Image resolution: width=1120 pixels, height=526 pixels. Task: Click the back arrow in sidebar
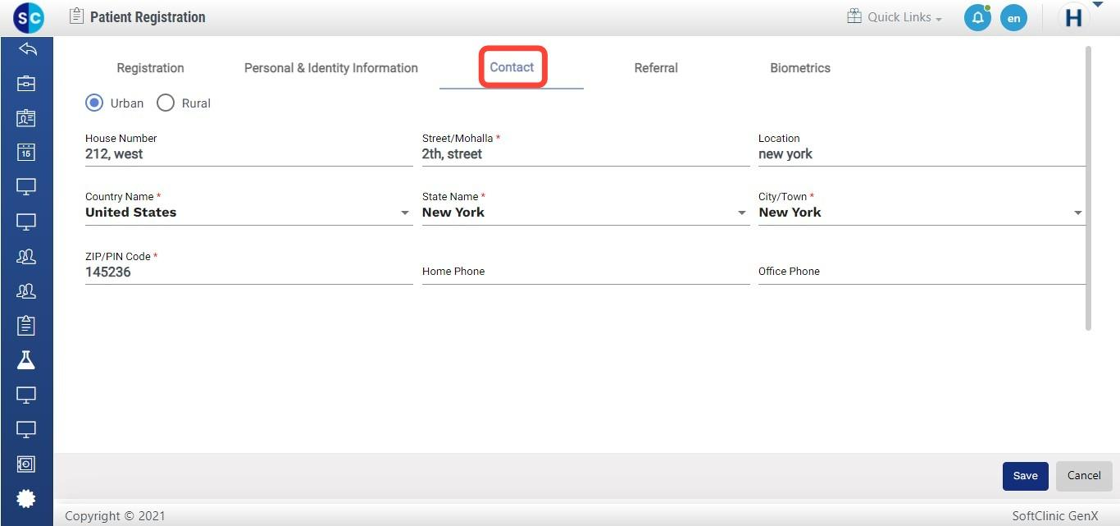27,49
